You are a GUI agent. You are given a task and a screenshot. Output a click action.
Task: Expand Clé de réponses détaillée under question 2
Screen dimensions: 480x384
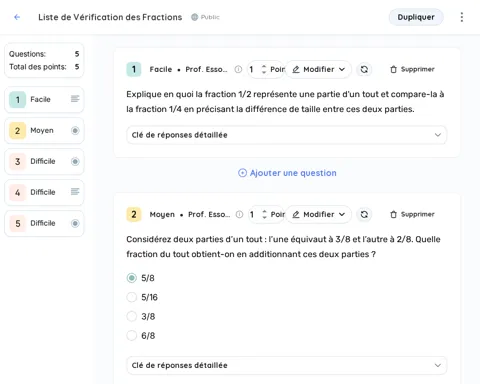pyautogui.click(x=286, y=365)
